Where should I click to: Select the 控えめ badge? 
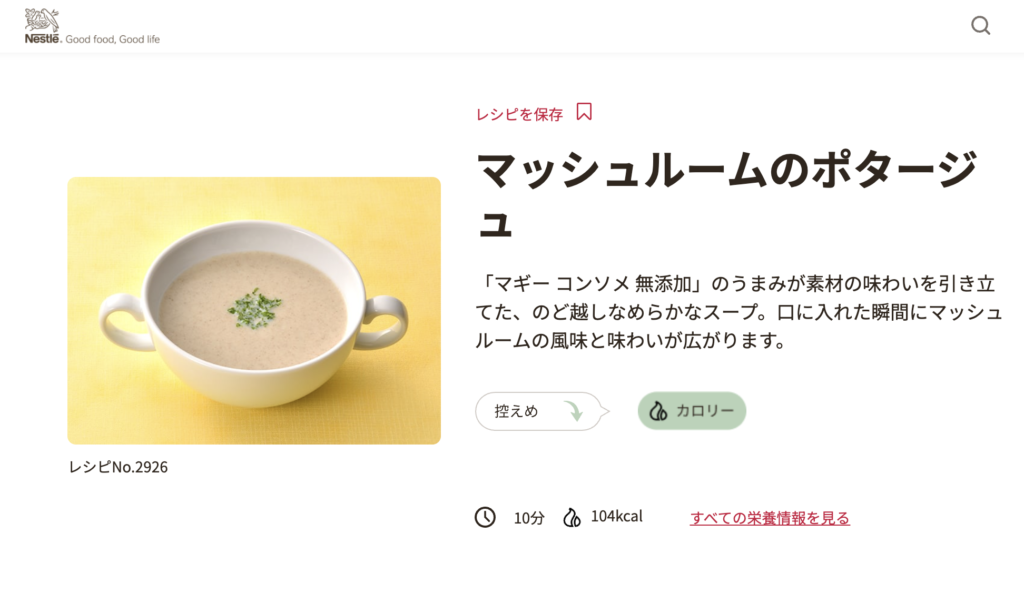point(540,411)
